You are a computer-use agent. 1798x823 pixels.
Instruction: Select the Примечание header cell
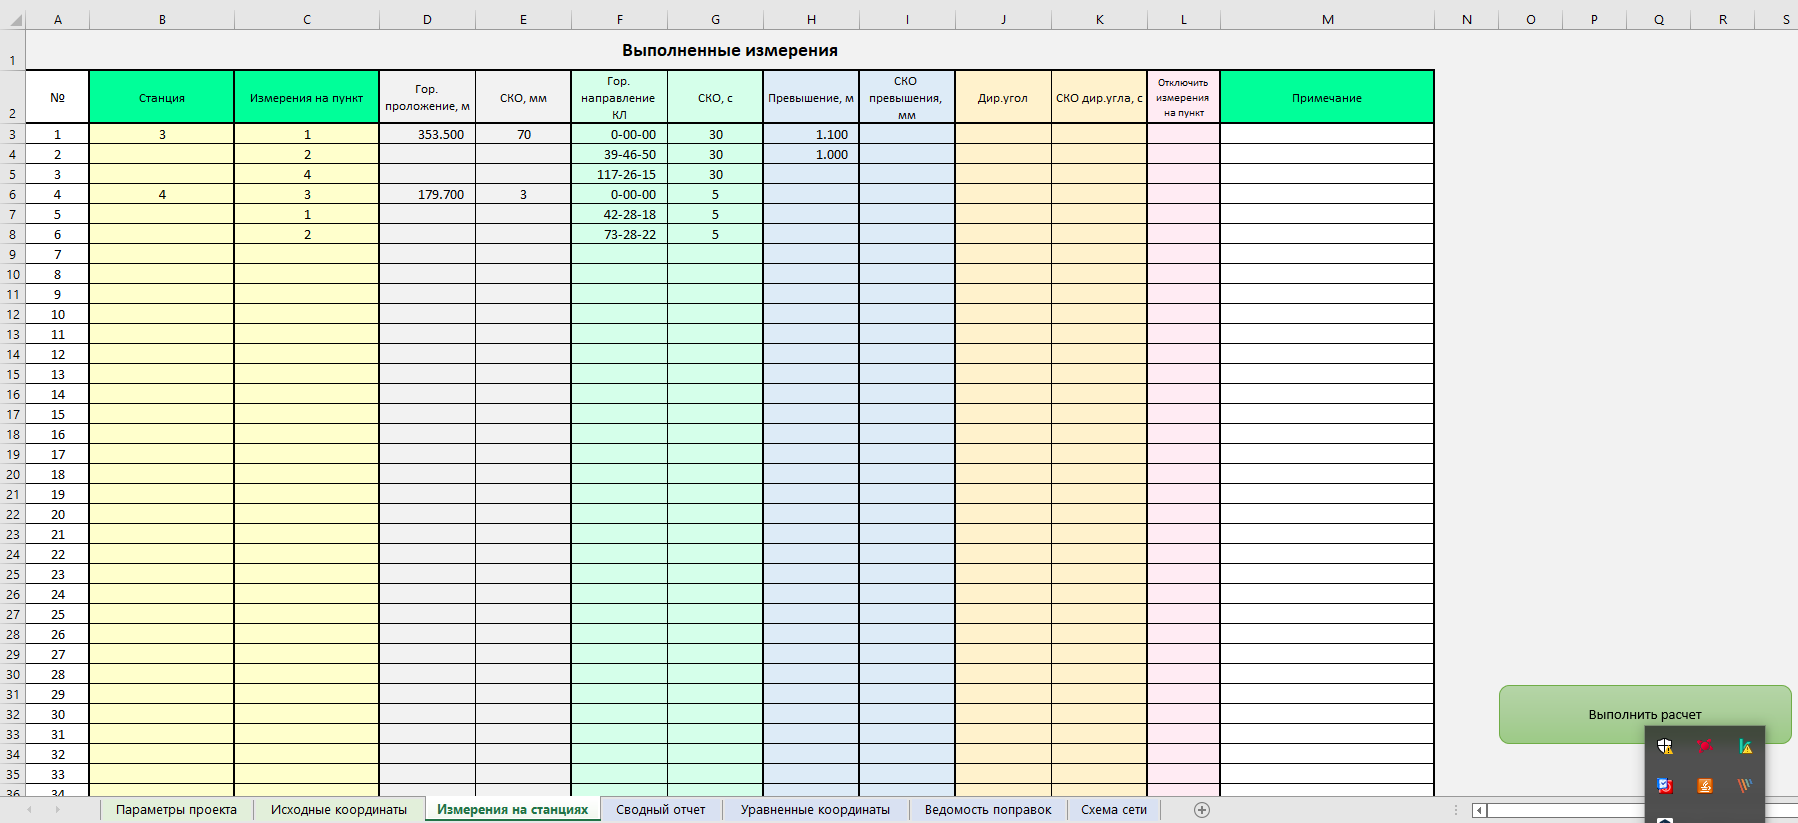point(1326,98)
